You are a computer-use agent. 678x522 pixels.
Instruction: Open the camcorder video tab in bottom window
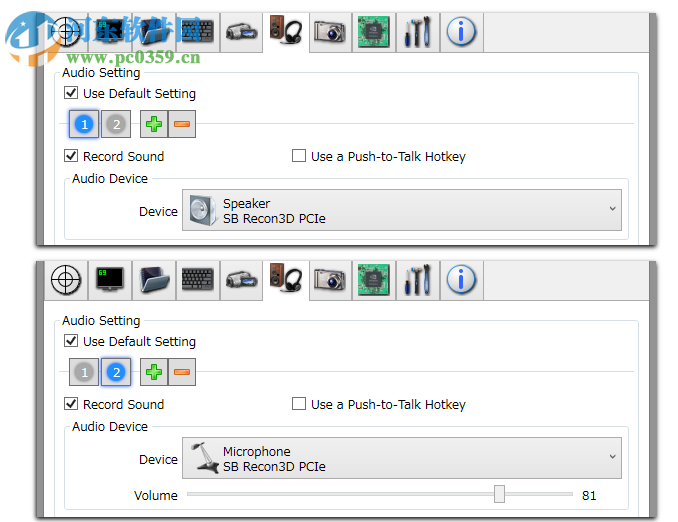pyautogui.click(x=241, y=280)
